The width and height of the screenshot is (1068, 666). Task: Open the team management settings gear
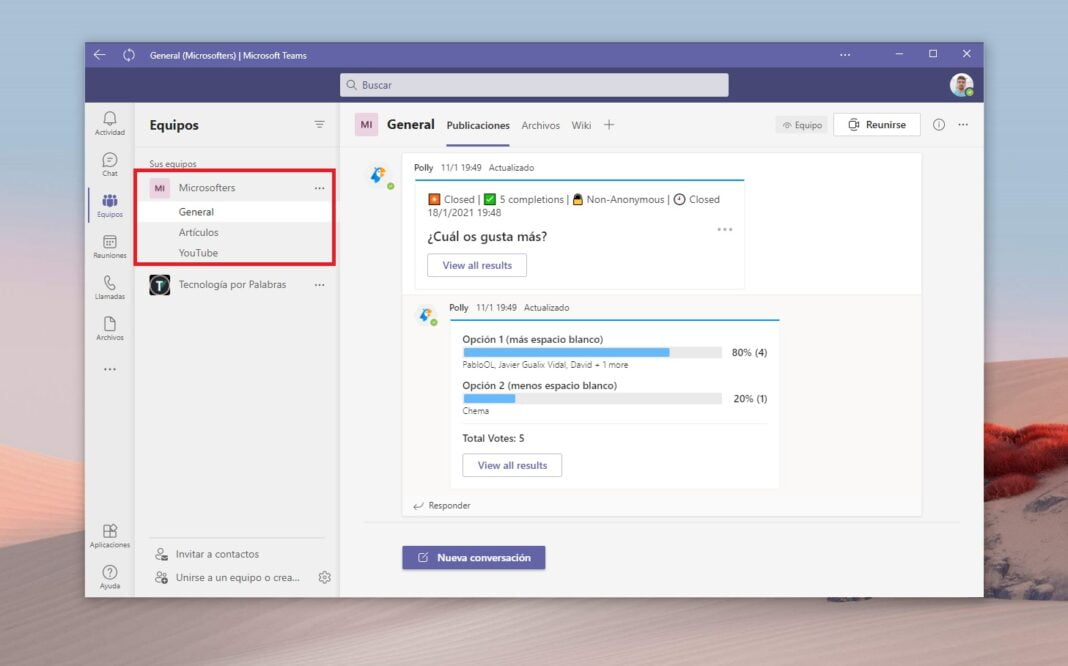point(324,577)
